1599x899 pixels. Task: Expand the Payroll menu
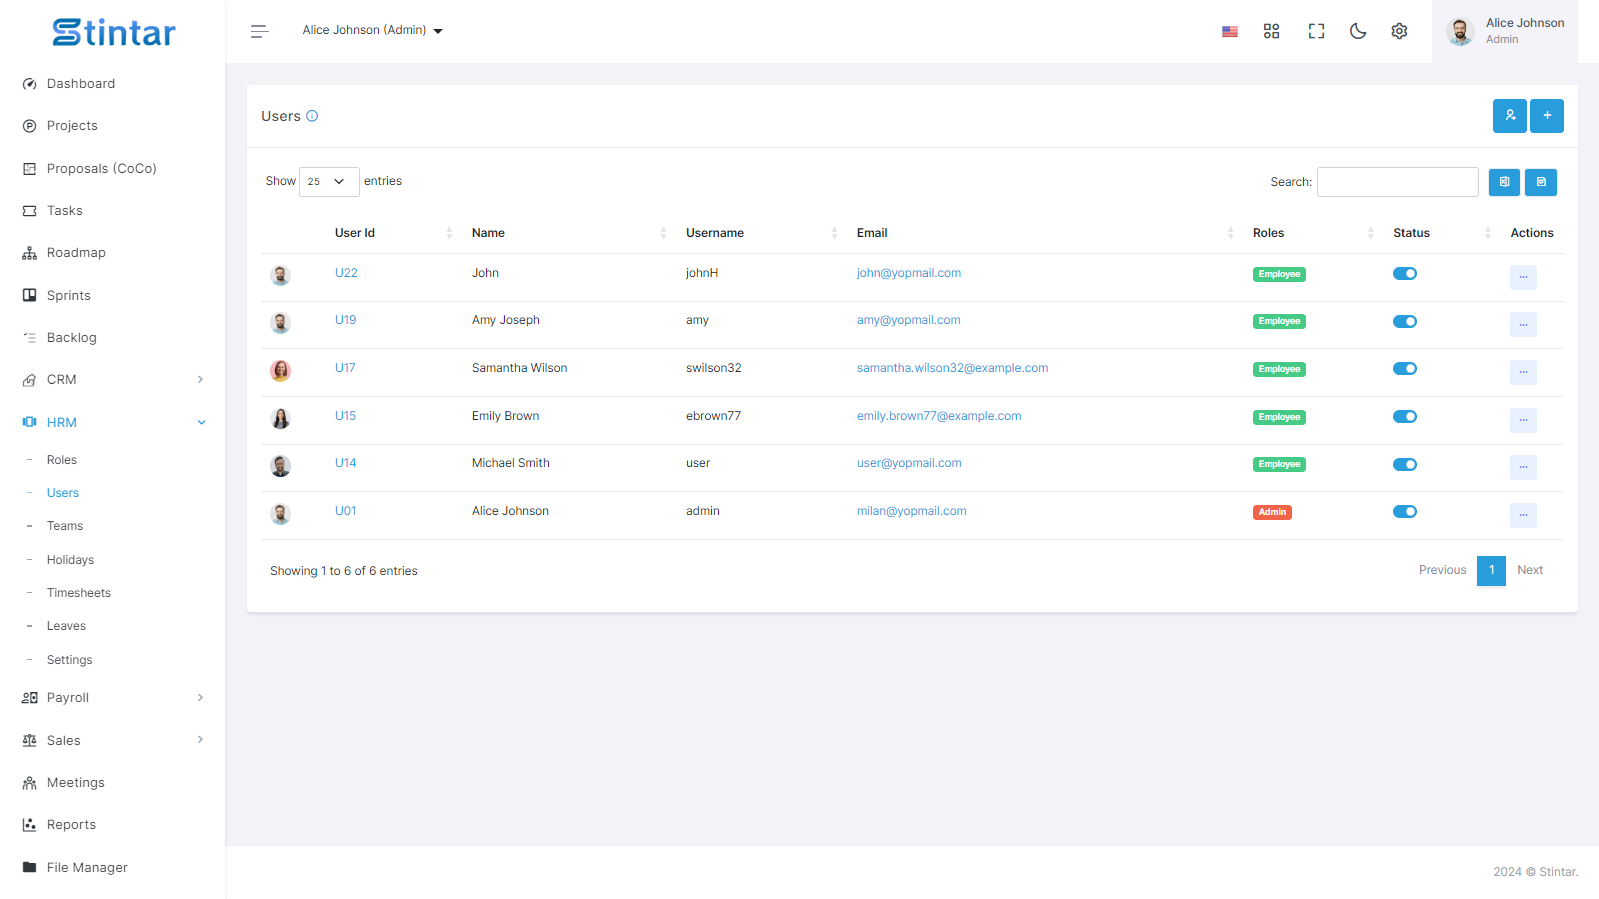point(113,698)
